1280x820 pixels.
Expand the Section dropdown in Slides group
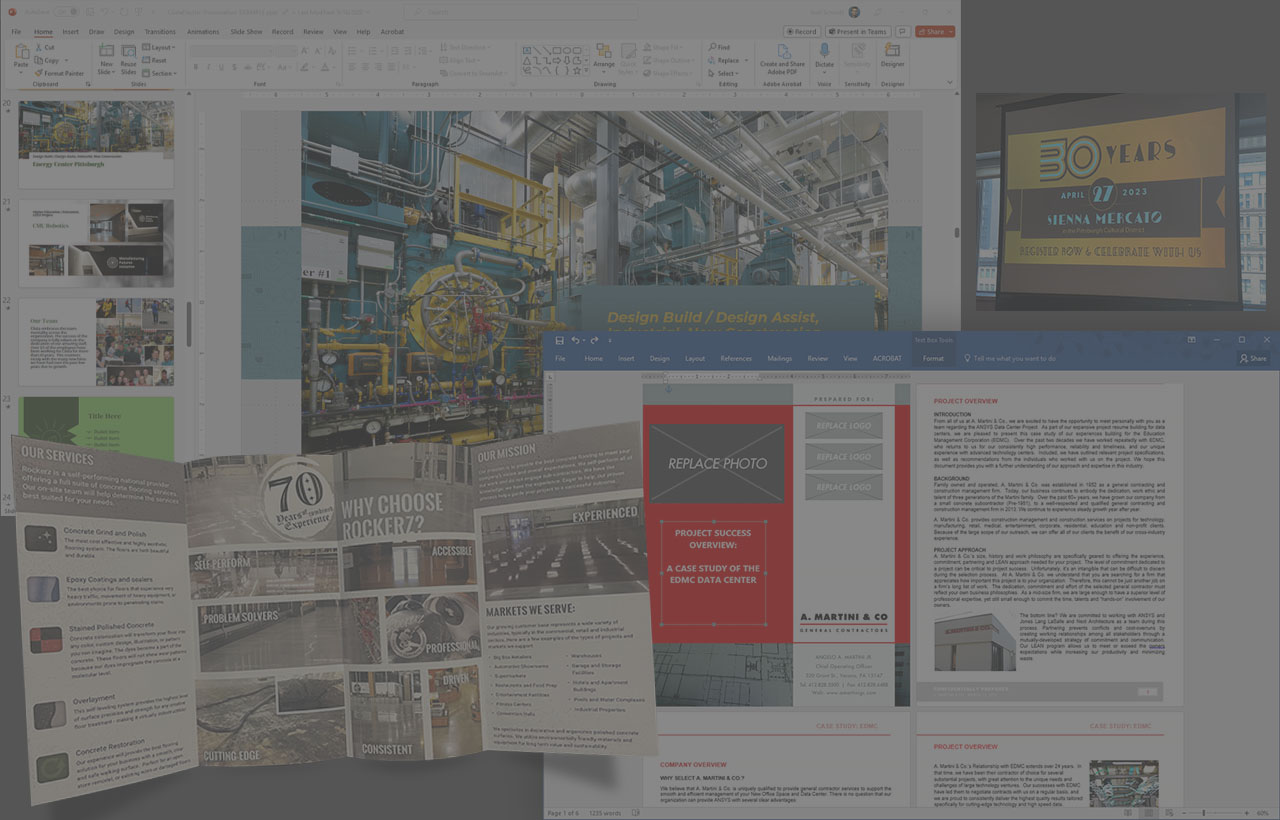pos(162,73)
